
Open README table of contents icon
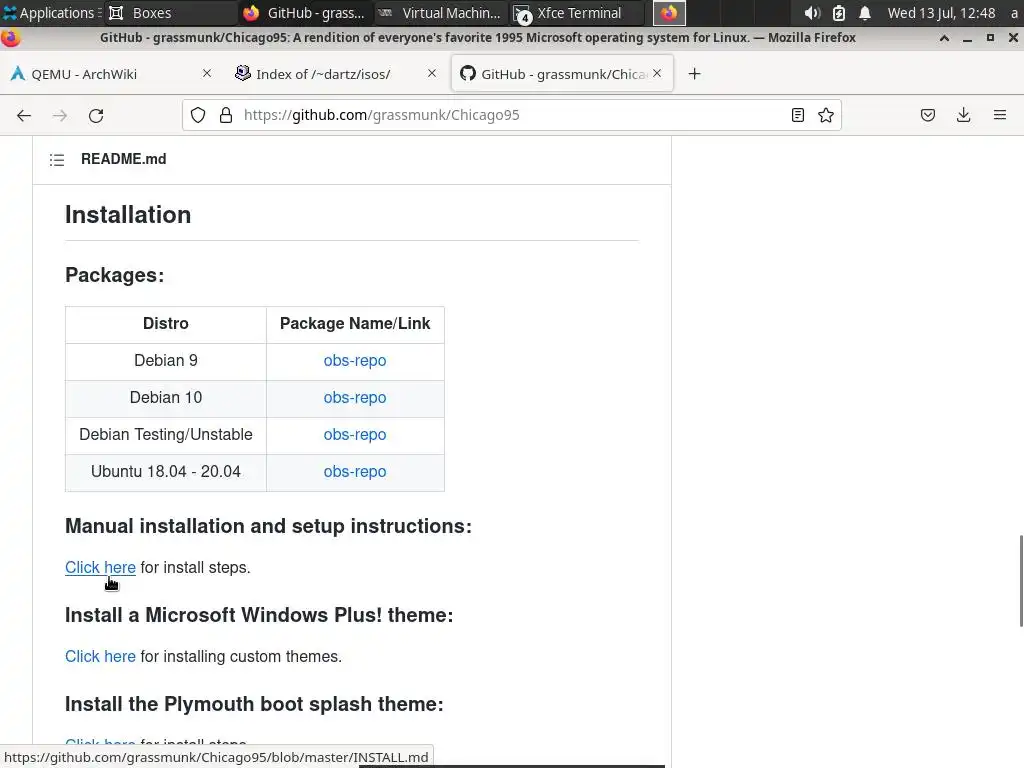tap(57, 159)
